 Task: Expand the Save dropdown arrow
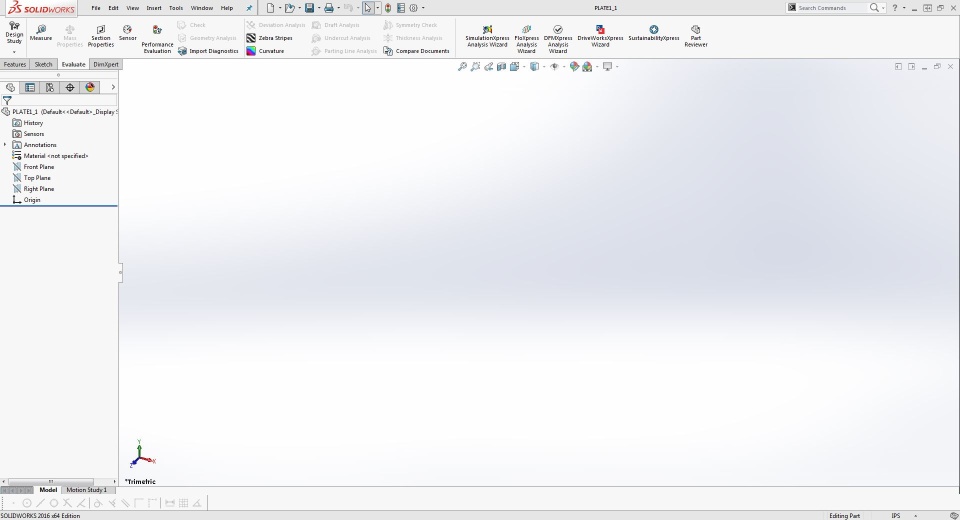(319, 8)
